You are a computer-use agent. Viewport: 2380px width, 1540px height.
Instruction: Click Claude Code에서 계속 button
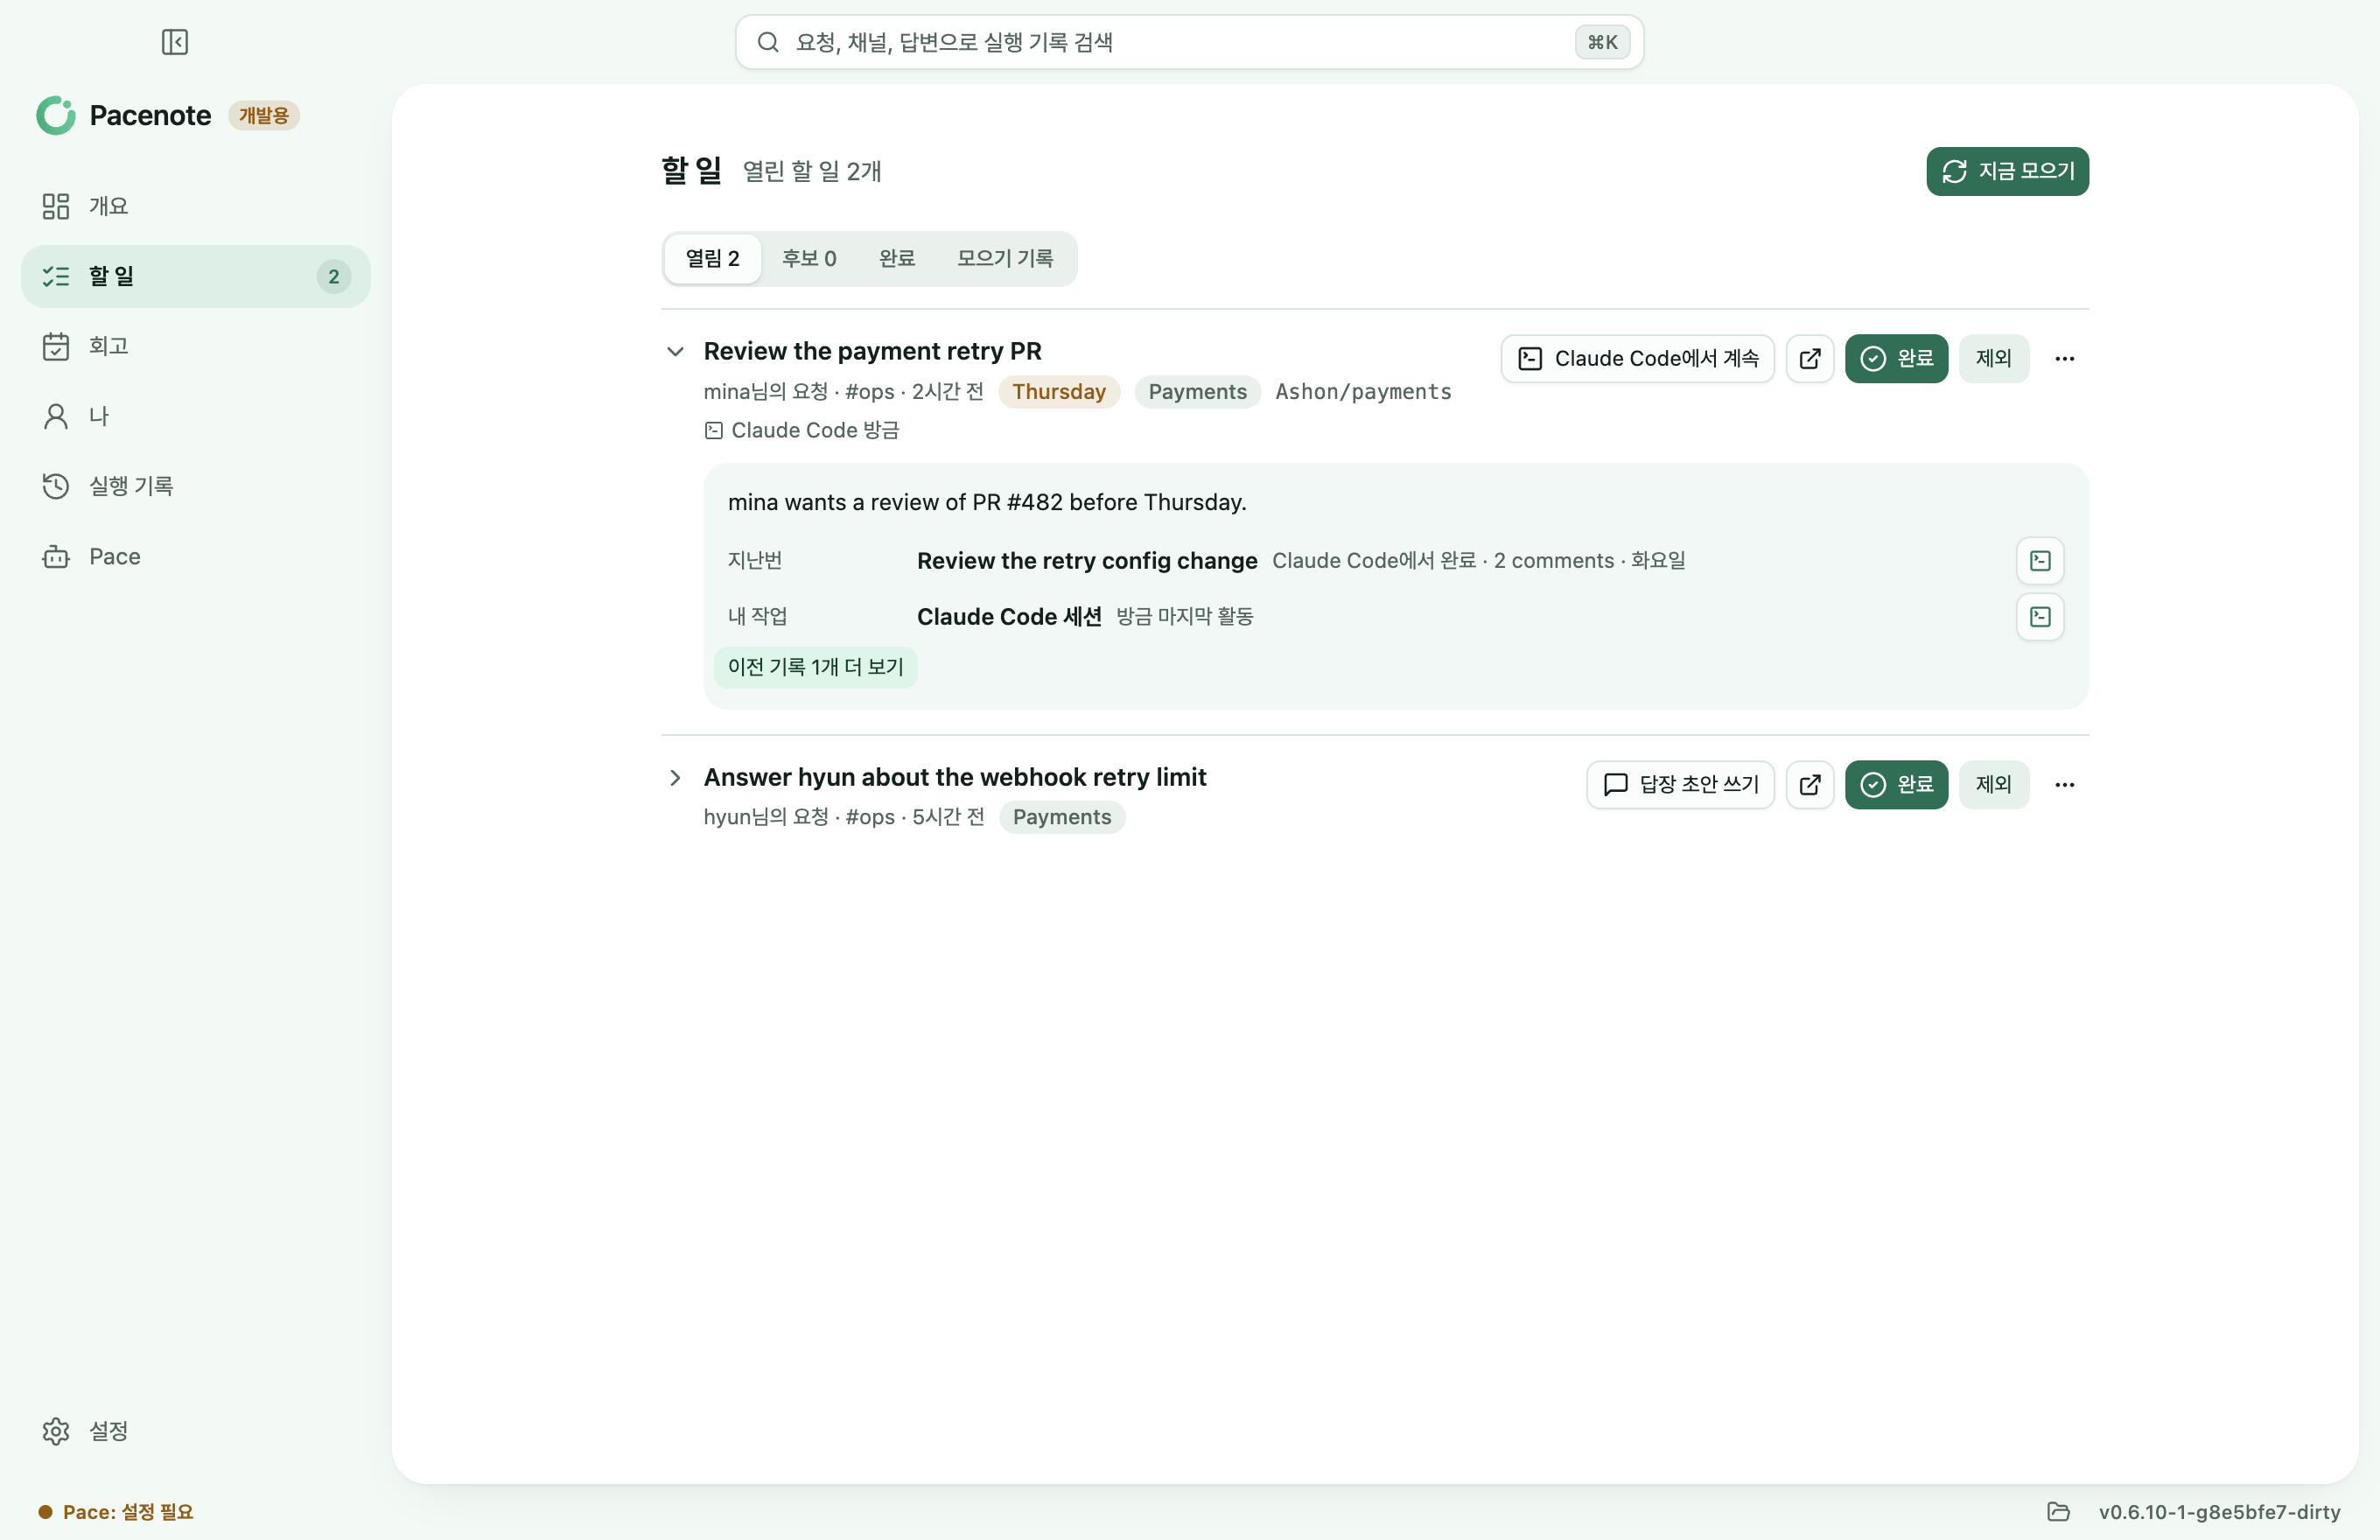[x=1637, y=359]
